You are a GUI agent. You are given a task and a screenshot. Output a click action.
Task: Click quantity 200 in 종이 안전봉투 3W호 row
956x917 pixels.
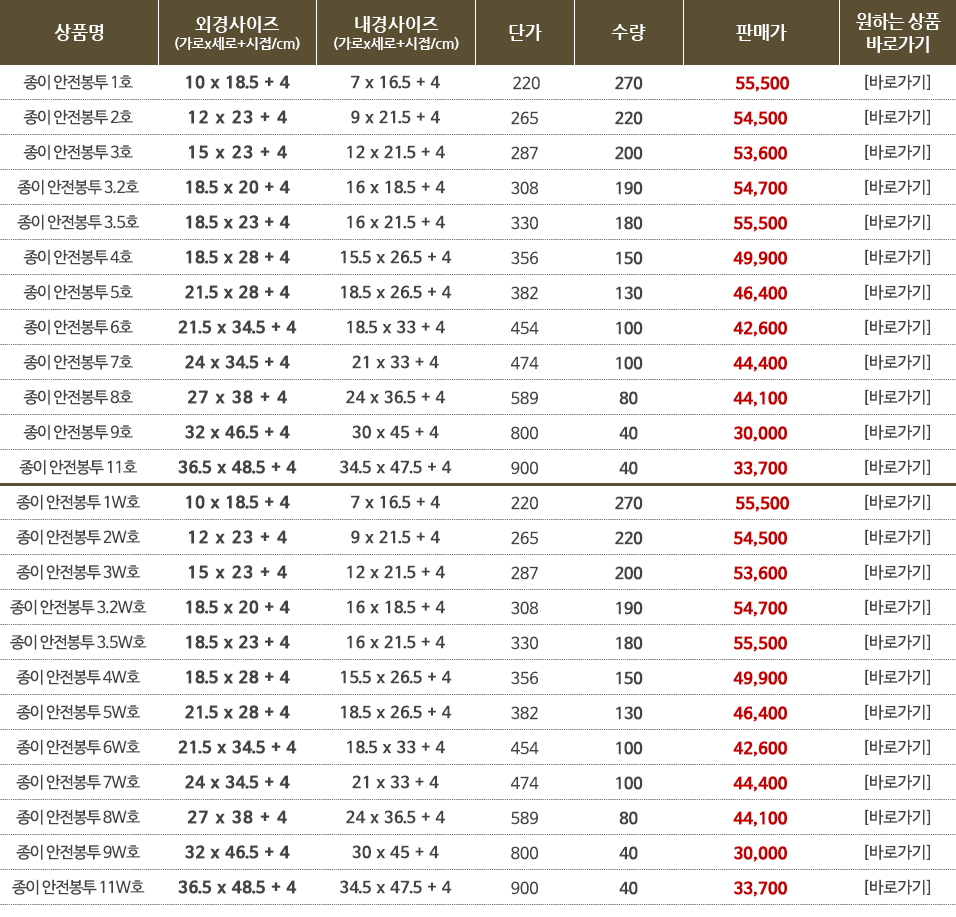(629, 573)
